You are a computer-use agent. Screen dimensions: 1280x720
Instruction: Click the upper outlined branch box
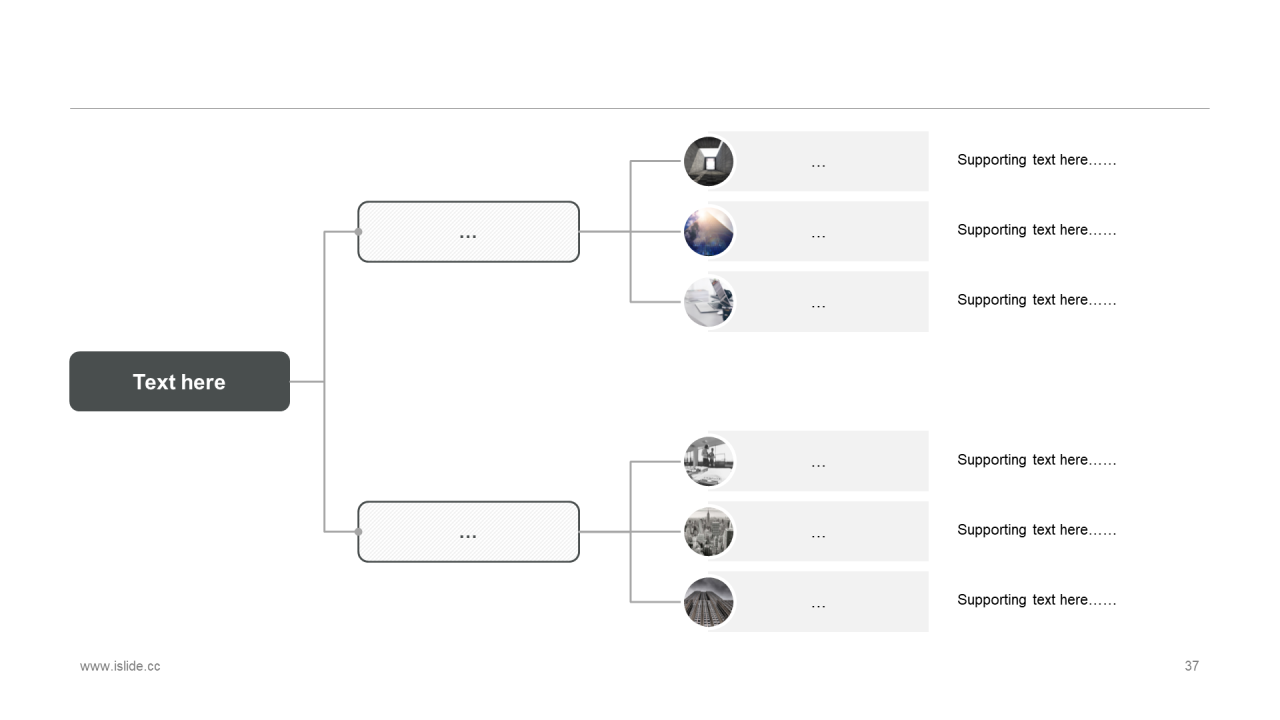[469, 232]
